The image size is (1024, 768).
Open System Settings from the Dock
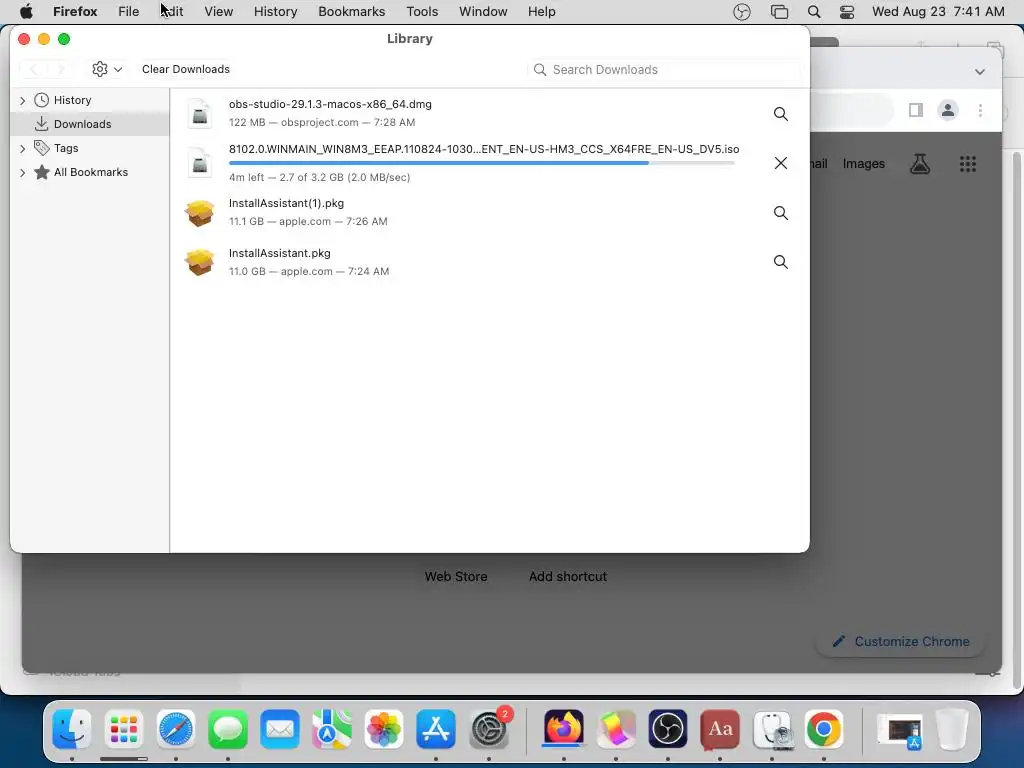click(x=489, y=729)
